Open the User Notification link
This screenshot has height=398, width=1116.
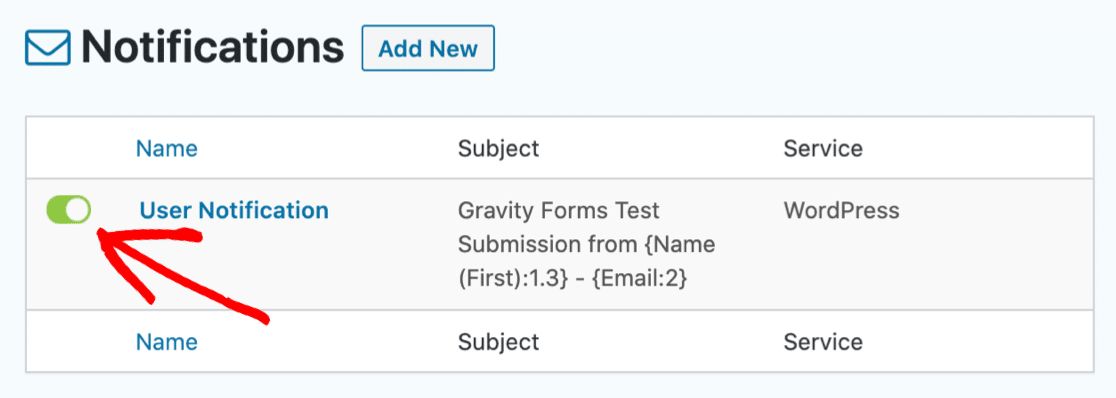pos(234,211)
